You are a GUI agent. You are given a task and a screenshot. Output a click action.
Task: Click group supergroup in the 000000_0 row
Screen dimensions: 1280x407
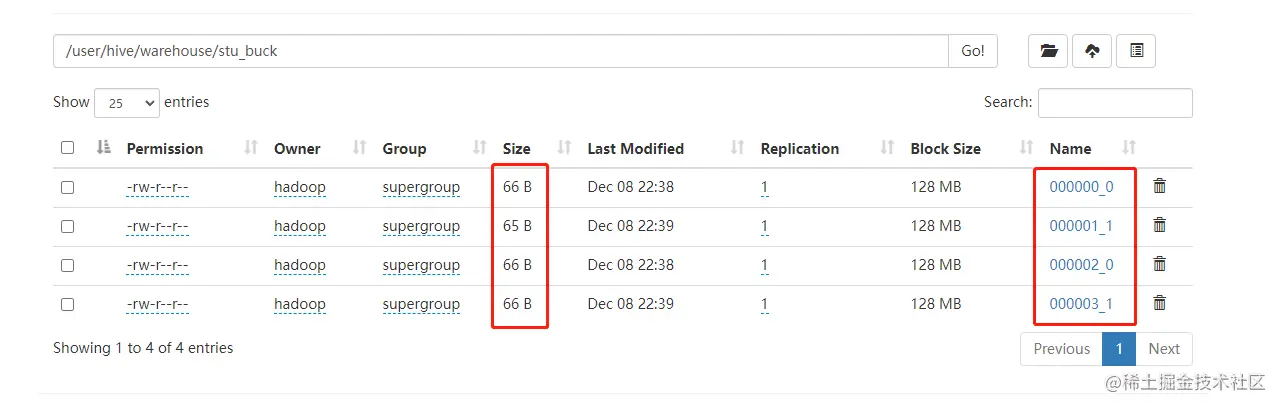coord(421,187)
